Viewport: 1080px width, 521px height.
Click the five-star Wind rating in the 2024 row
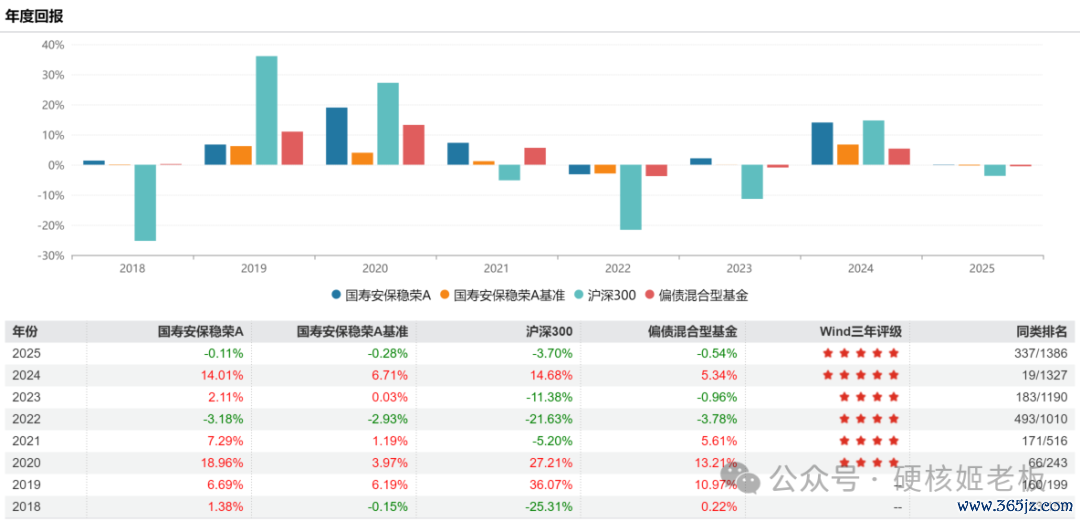click(x=860, y=375)
